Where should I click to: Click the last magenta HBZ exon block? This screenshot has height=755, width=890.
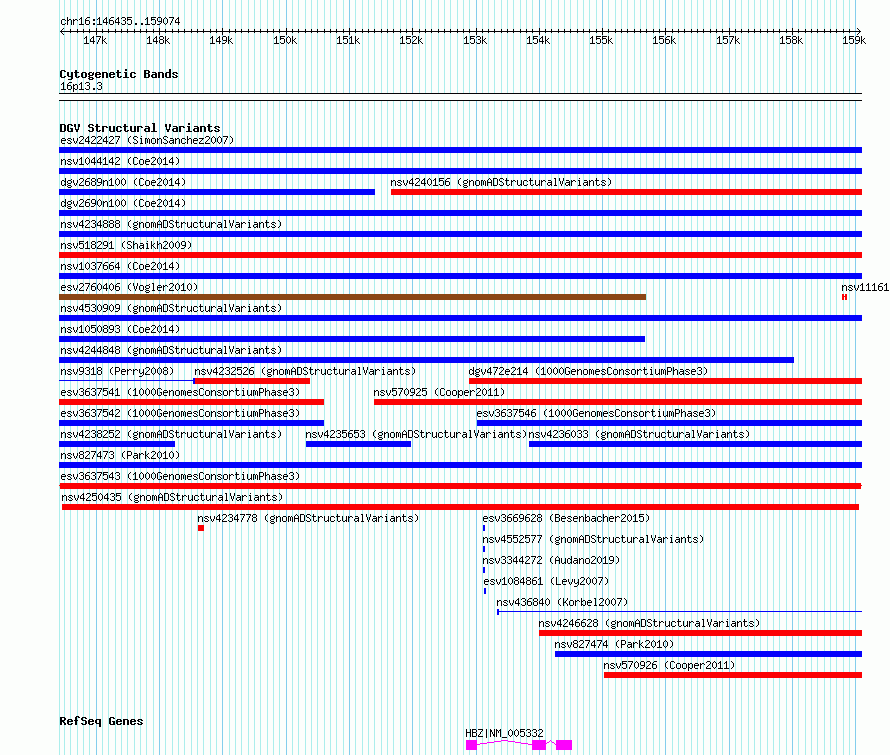click(564, 745)
